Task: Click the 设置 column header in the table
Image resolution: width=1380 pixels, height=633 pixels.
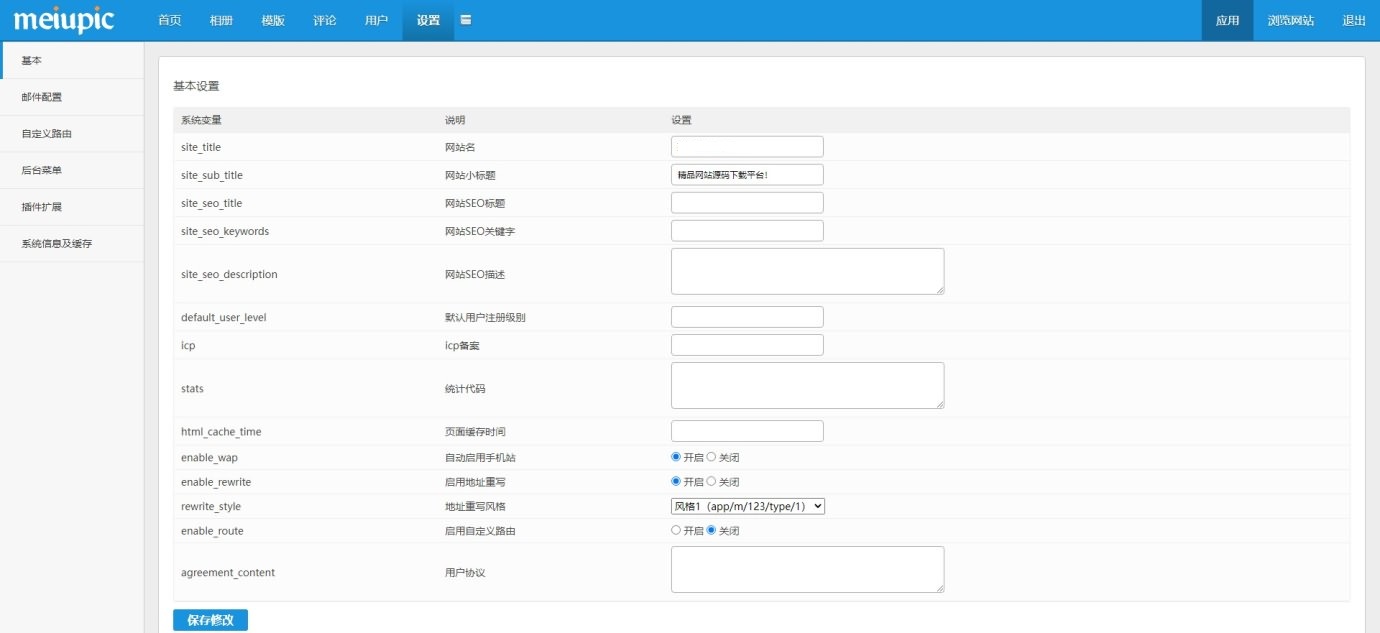Action: [681, 120]
